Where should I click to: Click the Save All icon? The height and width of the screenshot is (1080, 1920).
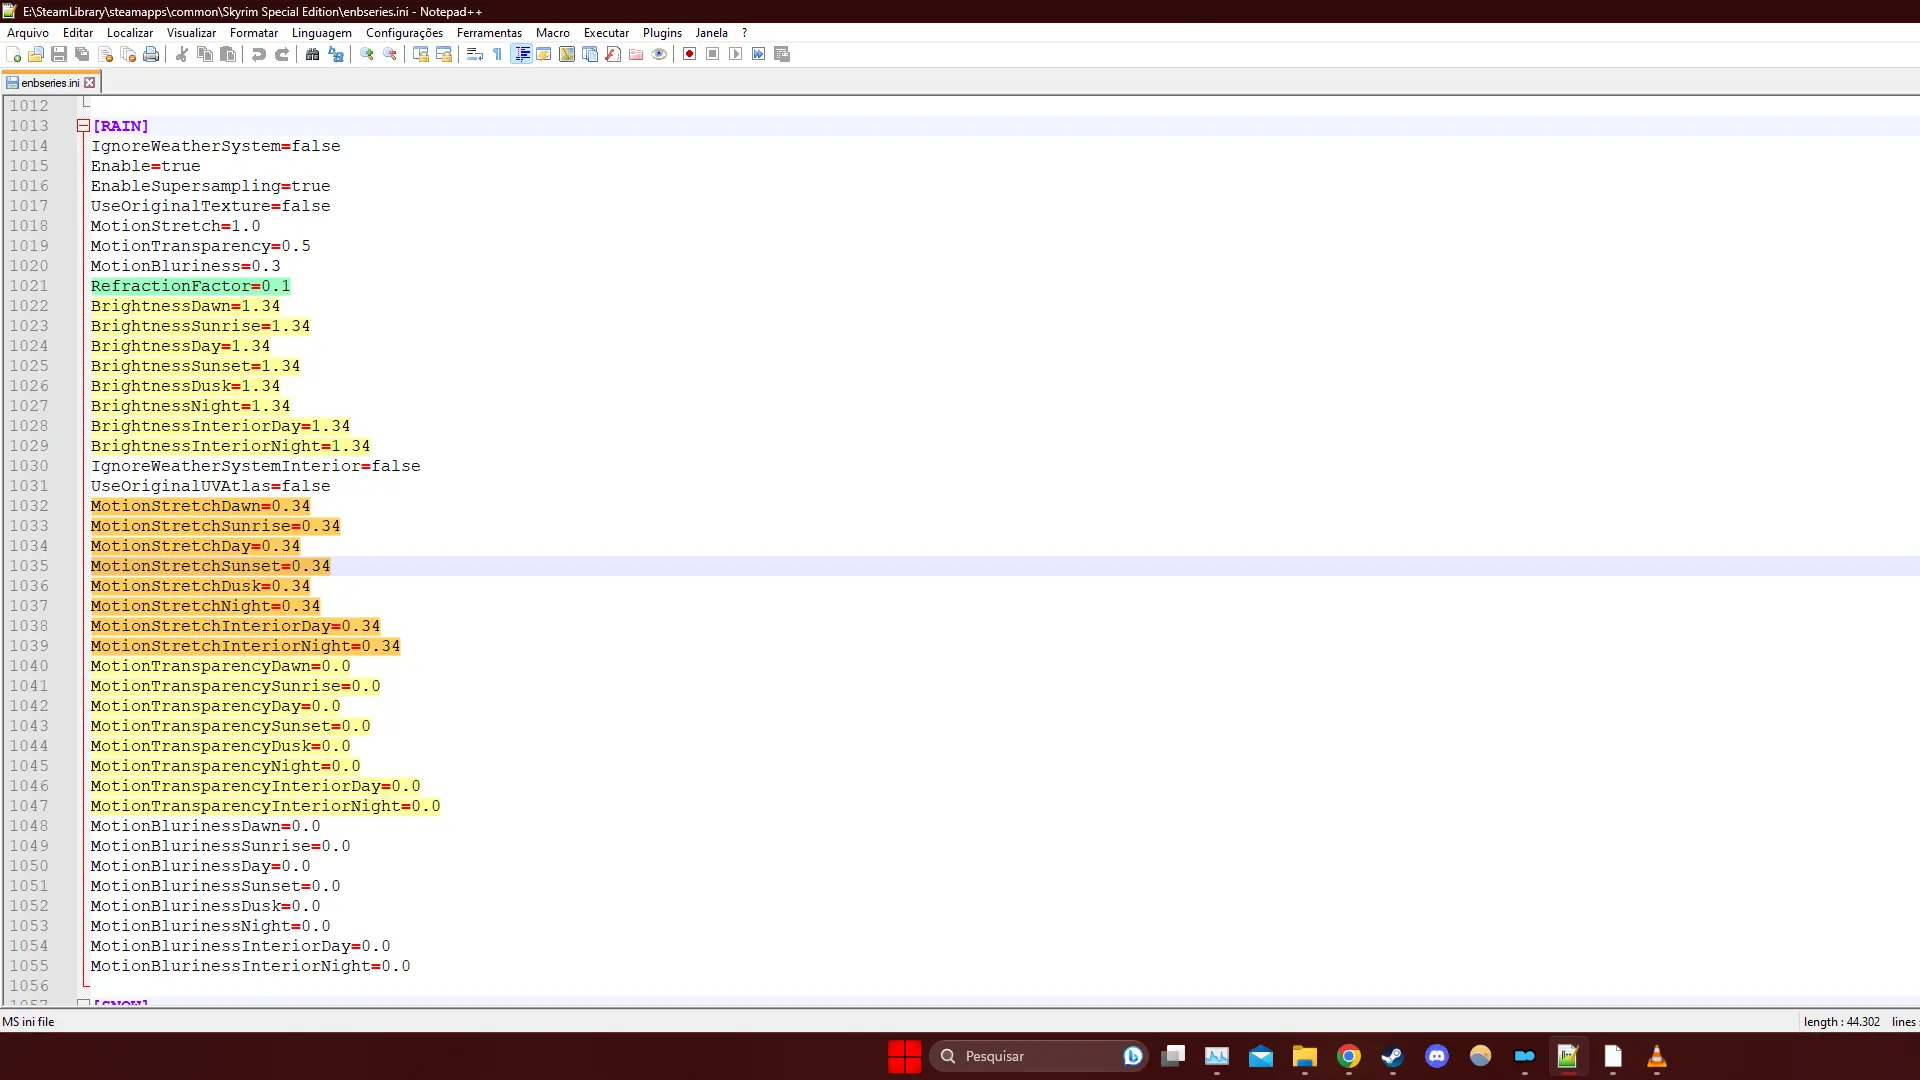[82, 54]
